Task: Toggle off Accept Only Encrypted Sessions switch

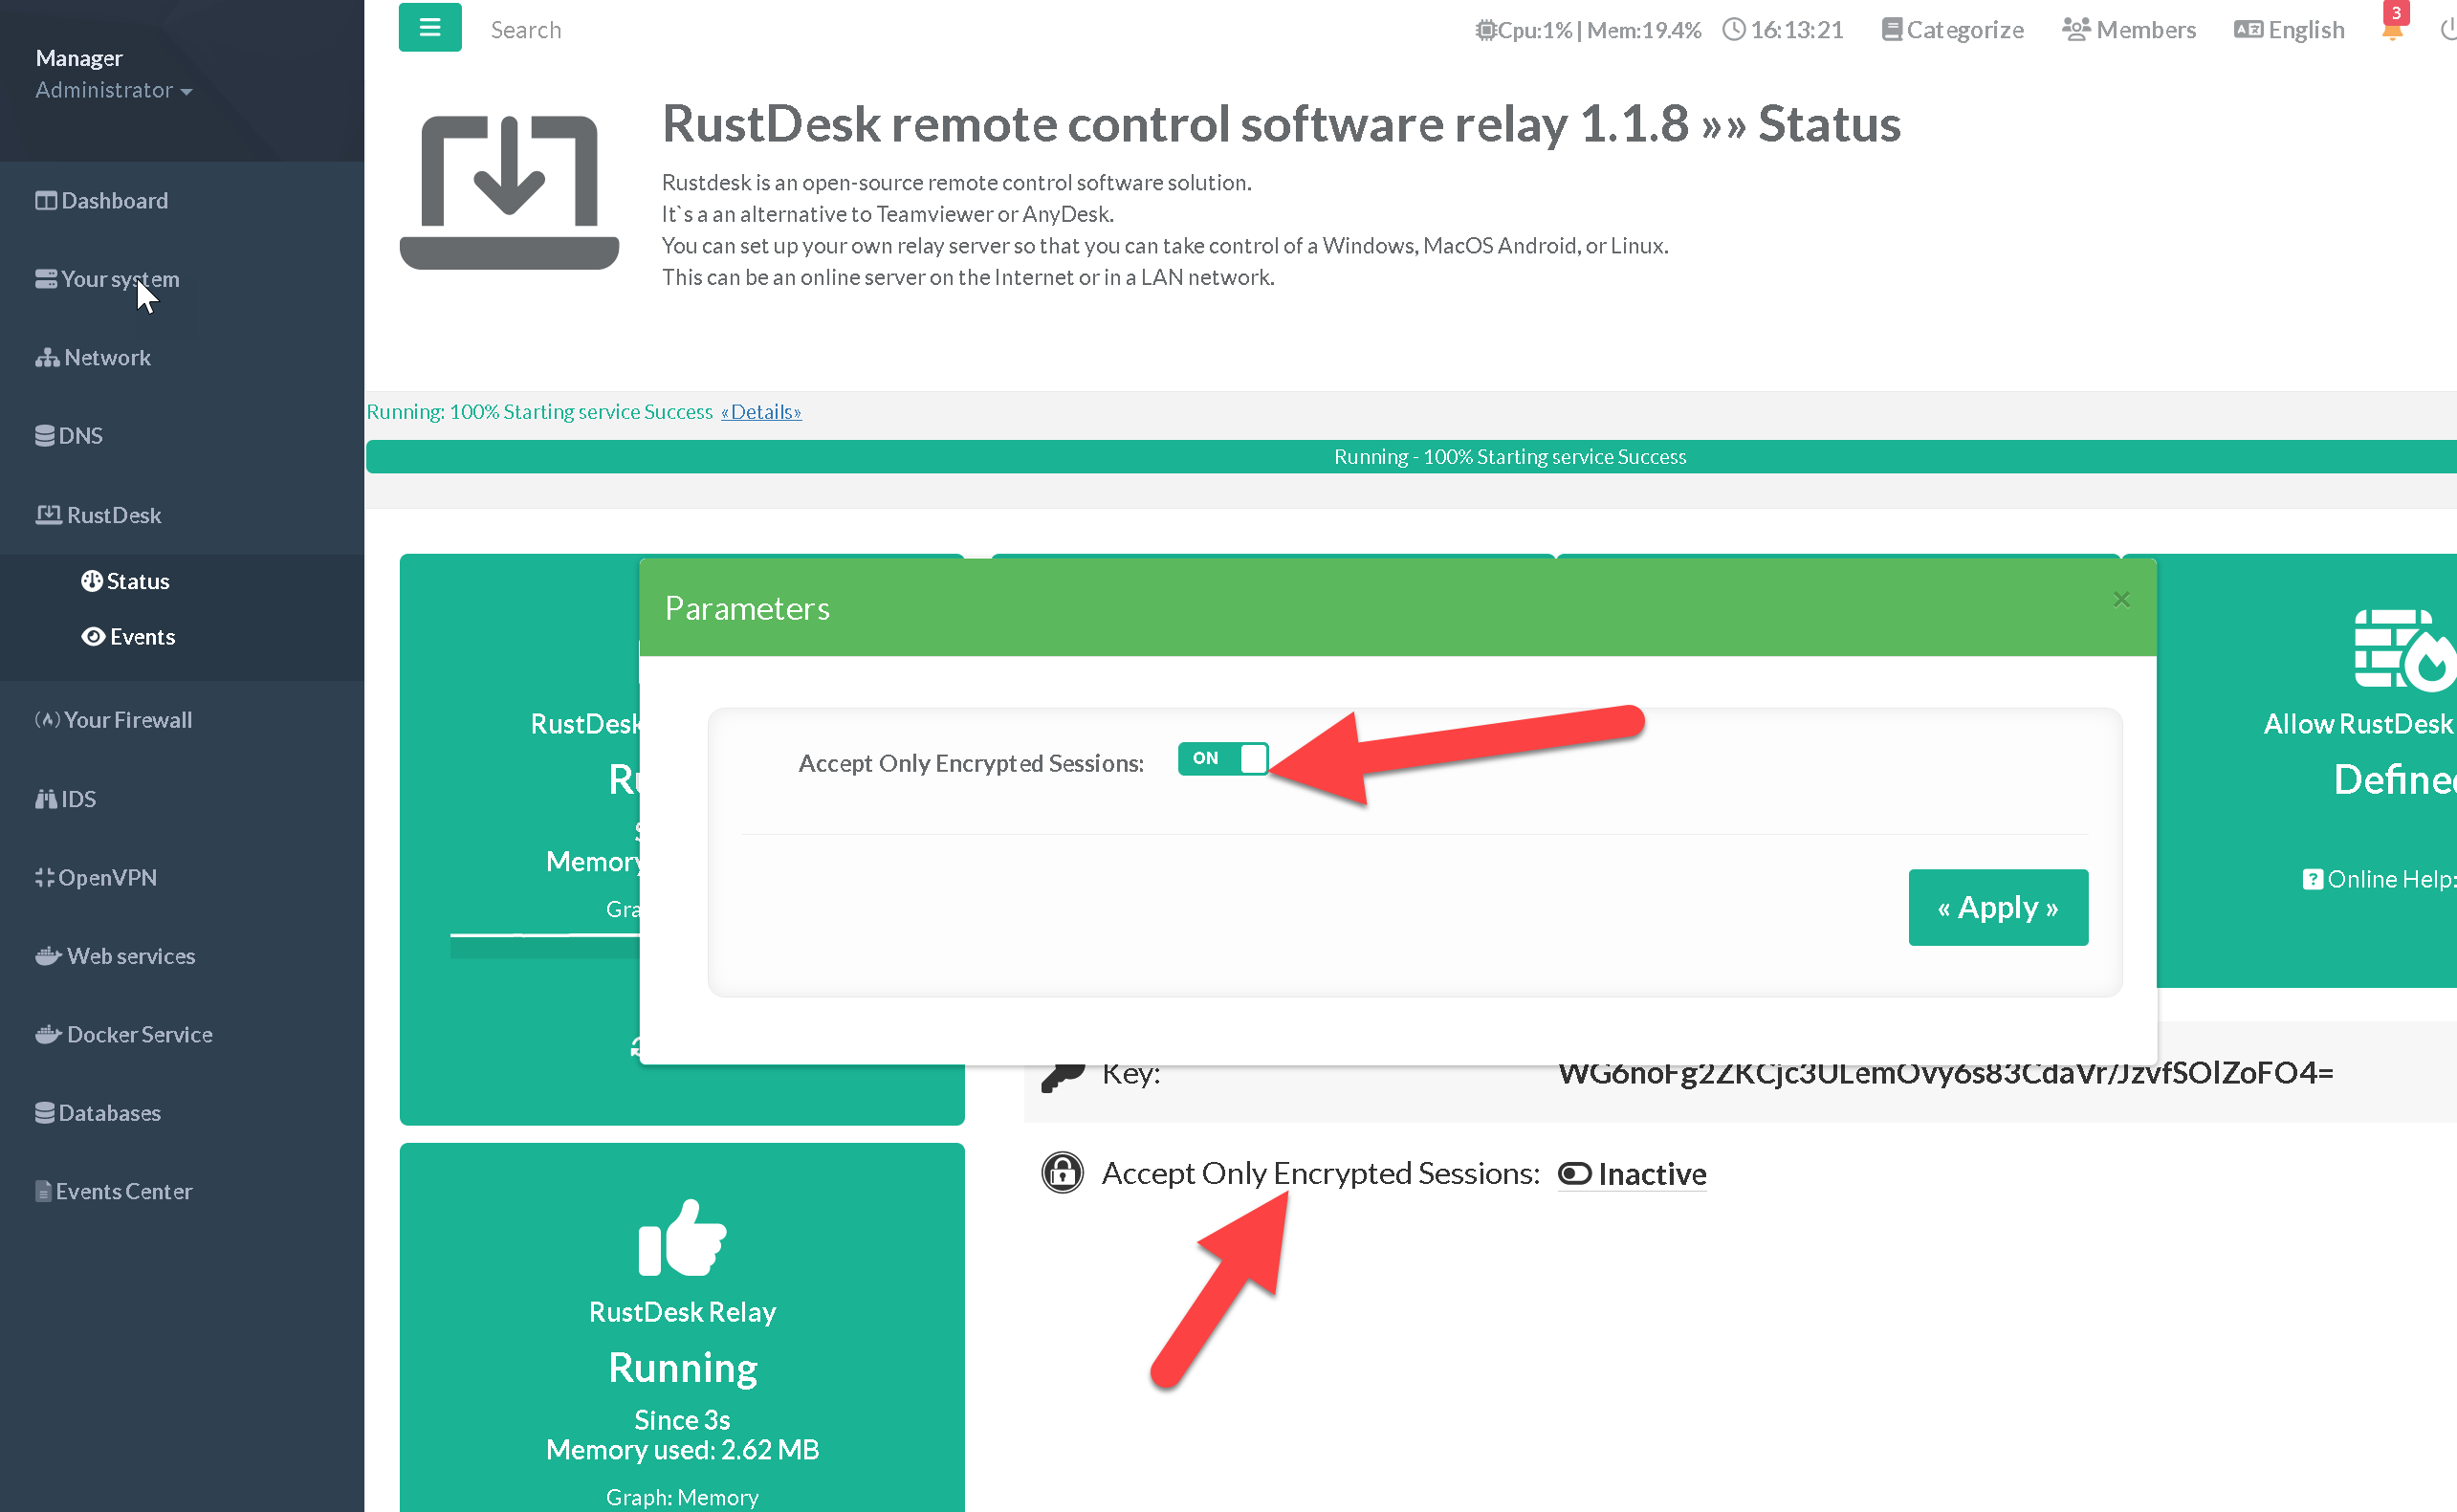Action: 1222,759
